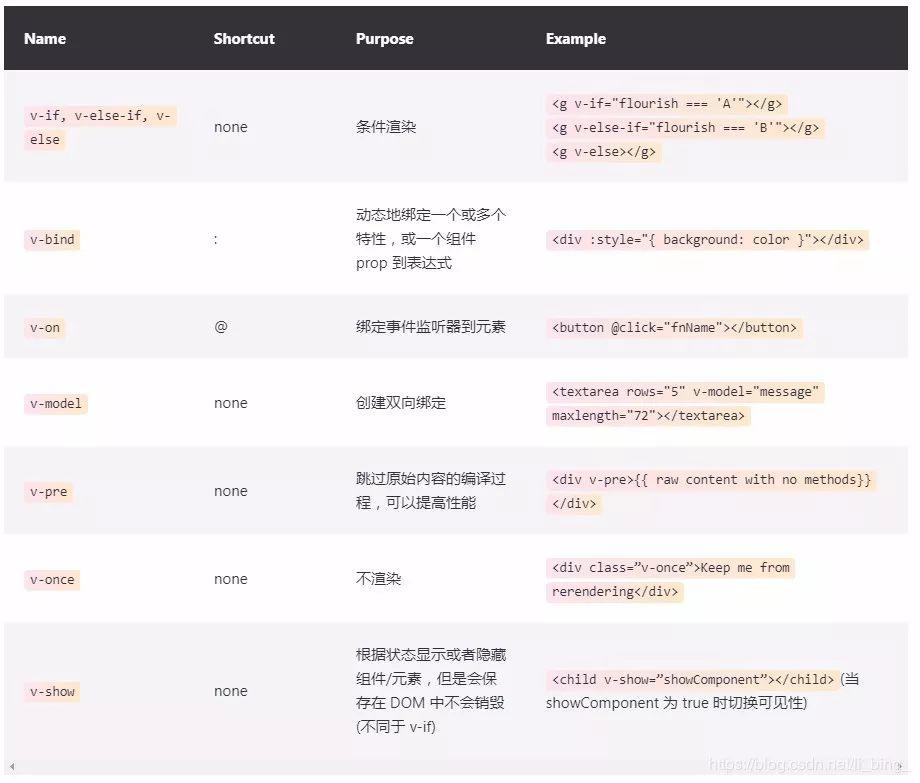Click the g v-else-if flourish code line

click(x=685, y=128)
